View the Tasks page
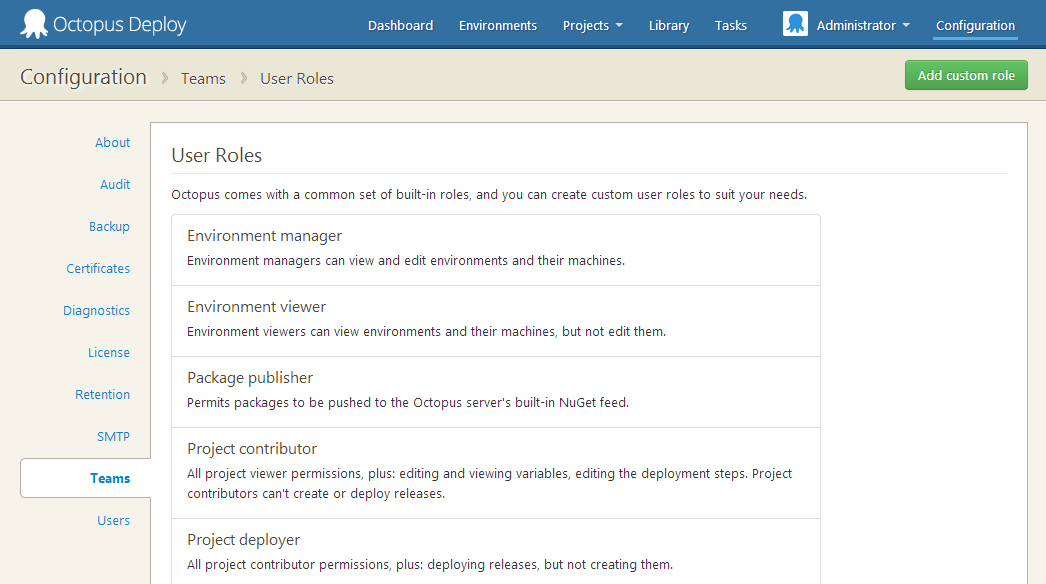This screenshot has width=1046, height=584. 730,25
